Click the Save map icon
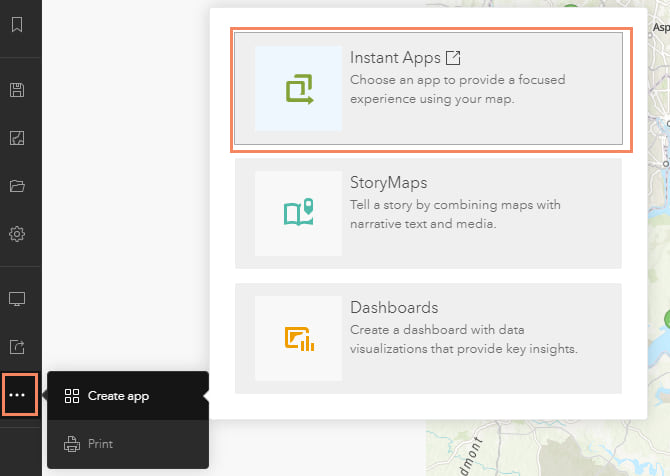Image resolution: width=670 pixels, height=476 pixels. click(x=17, y=91)
